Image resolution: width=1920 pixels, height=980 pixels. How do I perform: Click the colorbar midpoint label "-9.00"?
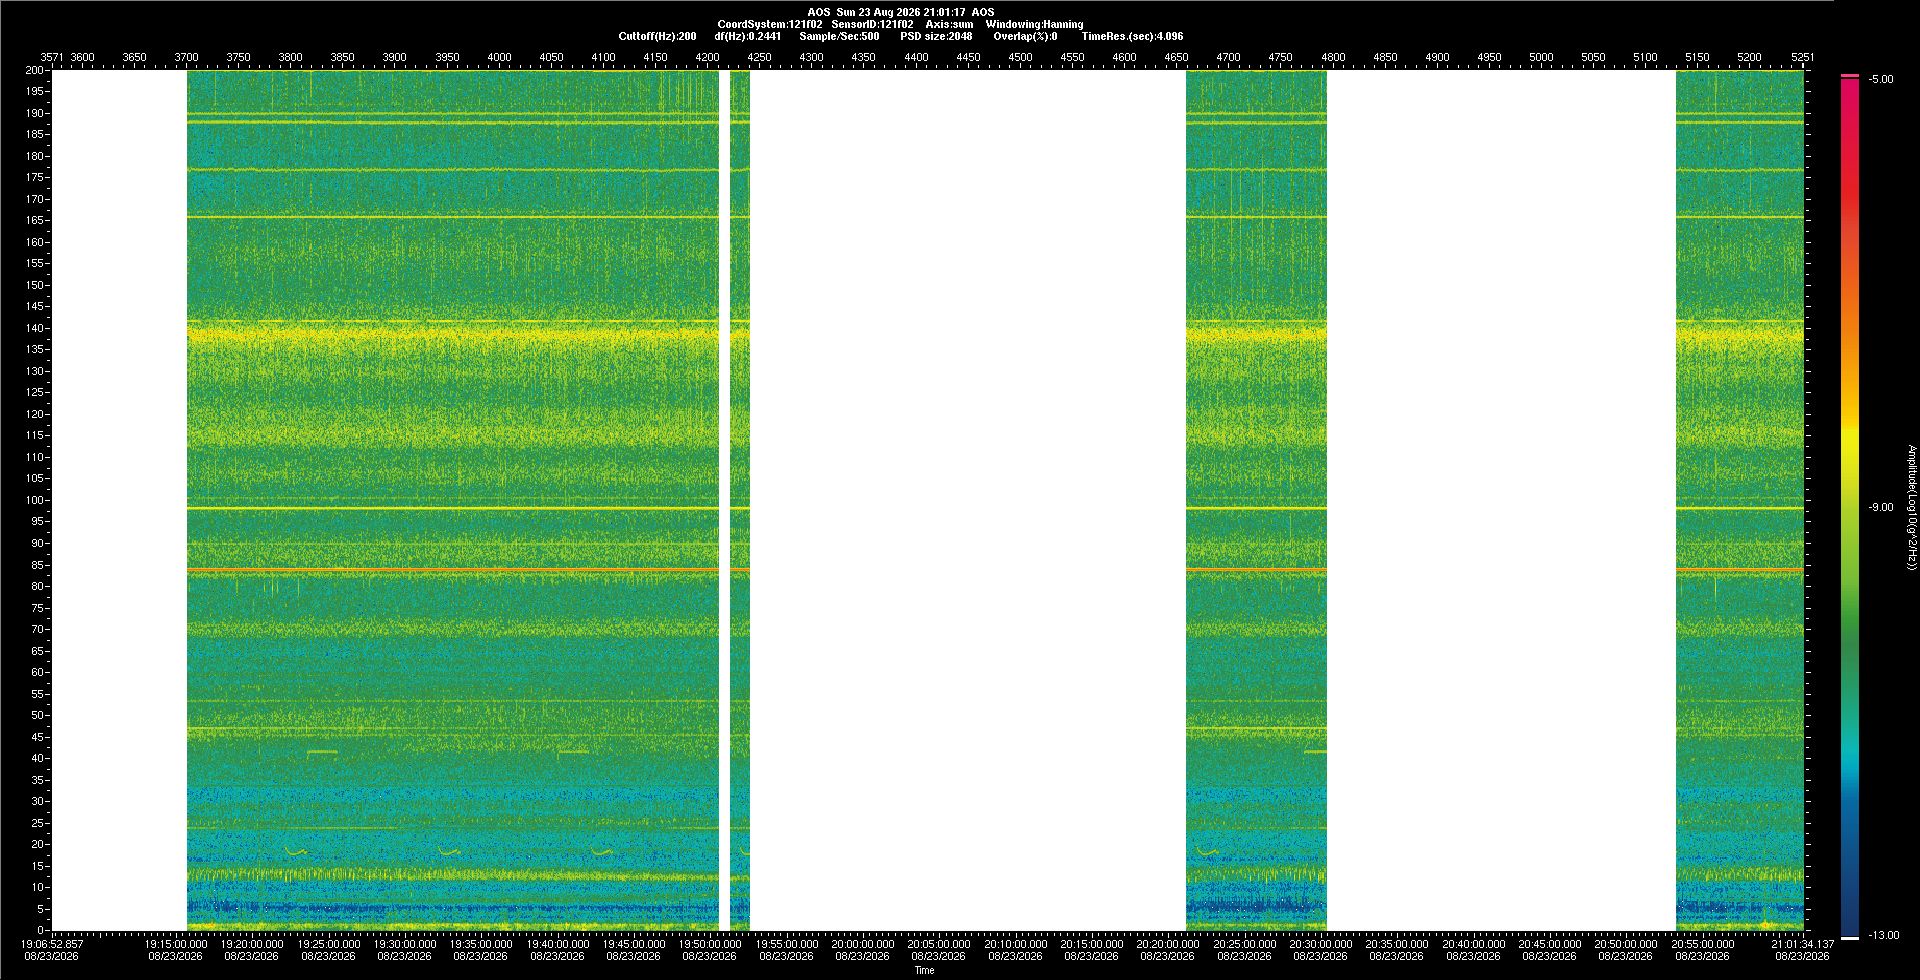(1881, 507)
